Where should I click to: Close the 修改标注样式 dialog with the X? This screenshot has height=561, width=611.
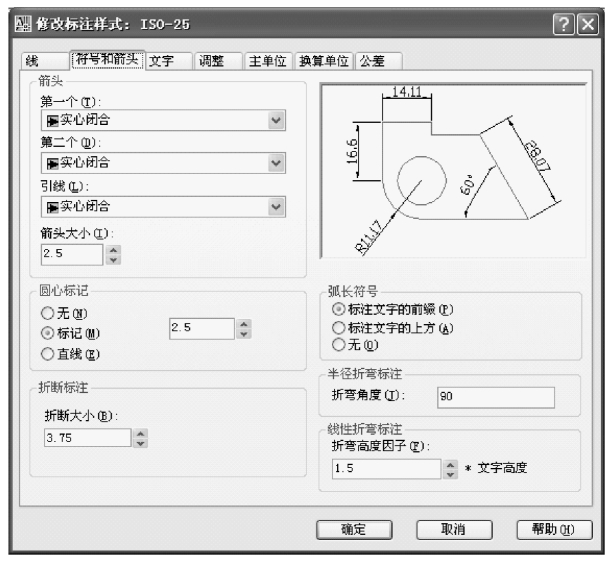click(588, 25)
